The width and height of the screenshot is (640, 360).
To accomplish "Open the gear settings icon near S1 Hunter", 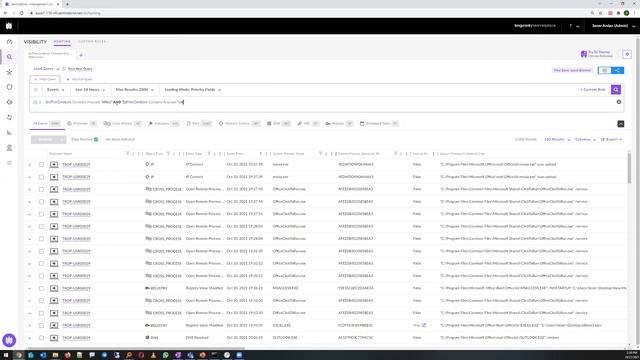I will 627,54.
